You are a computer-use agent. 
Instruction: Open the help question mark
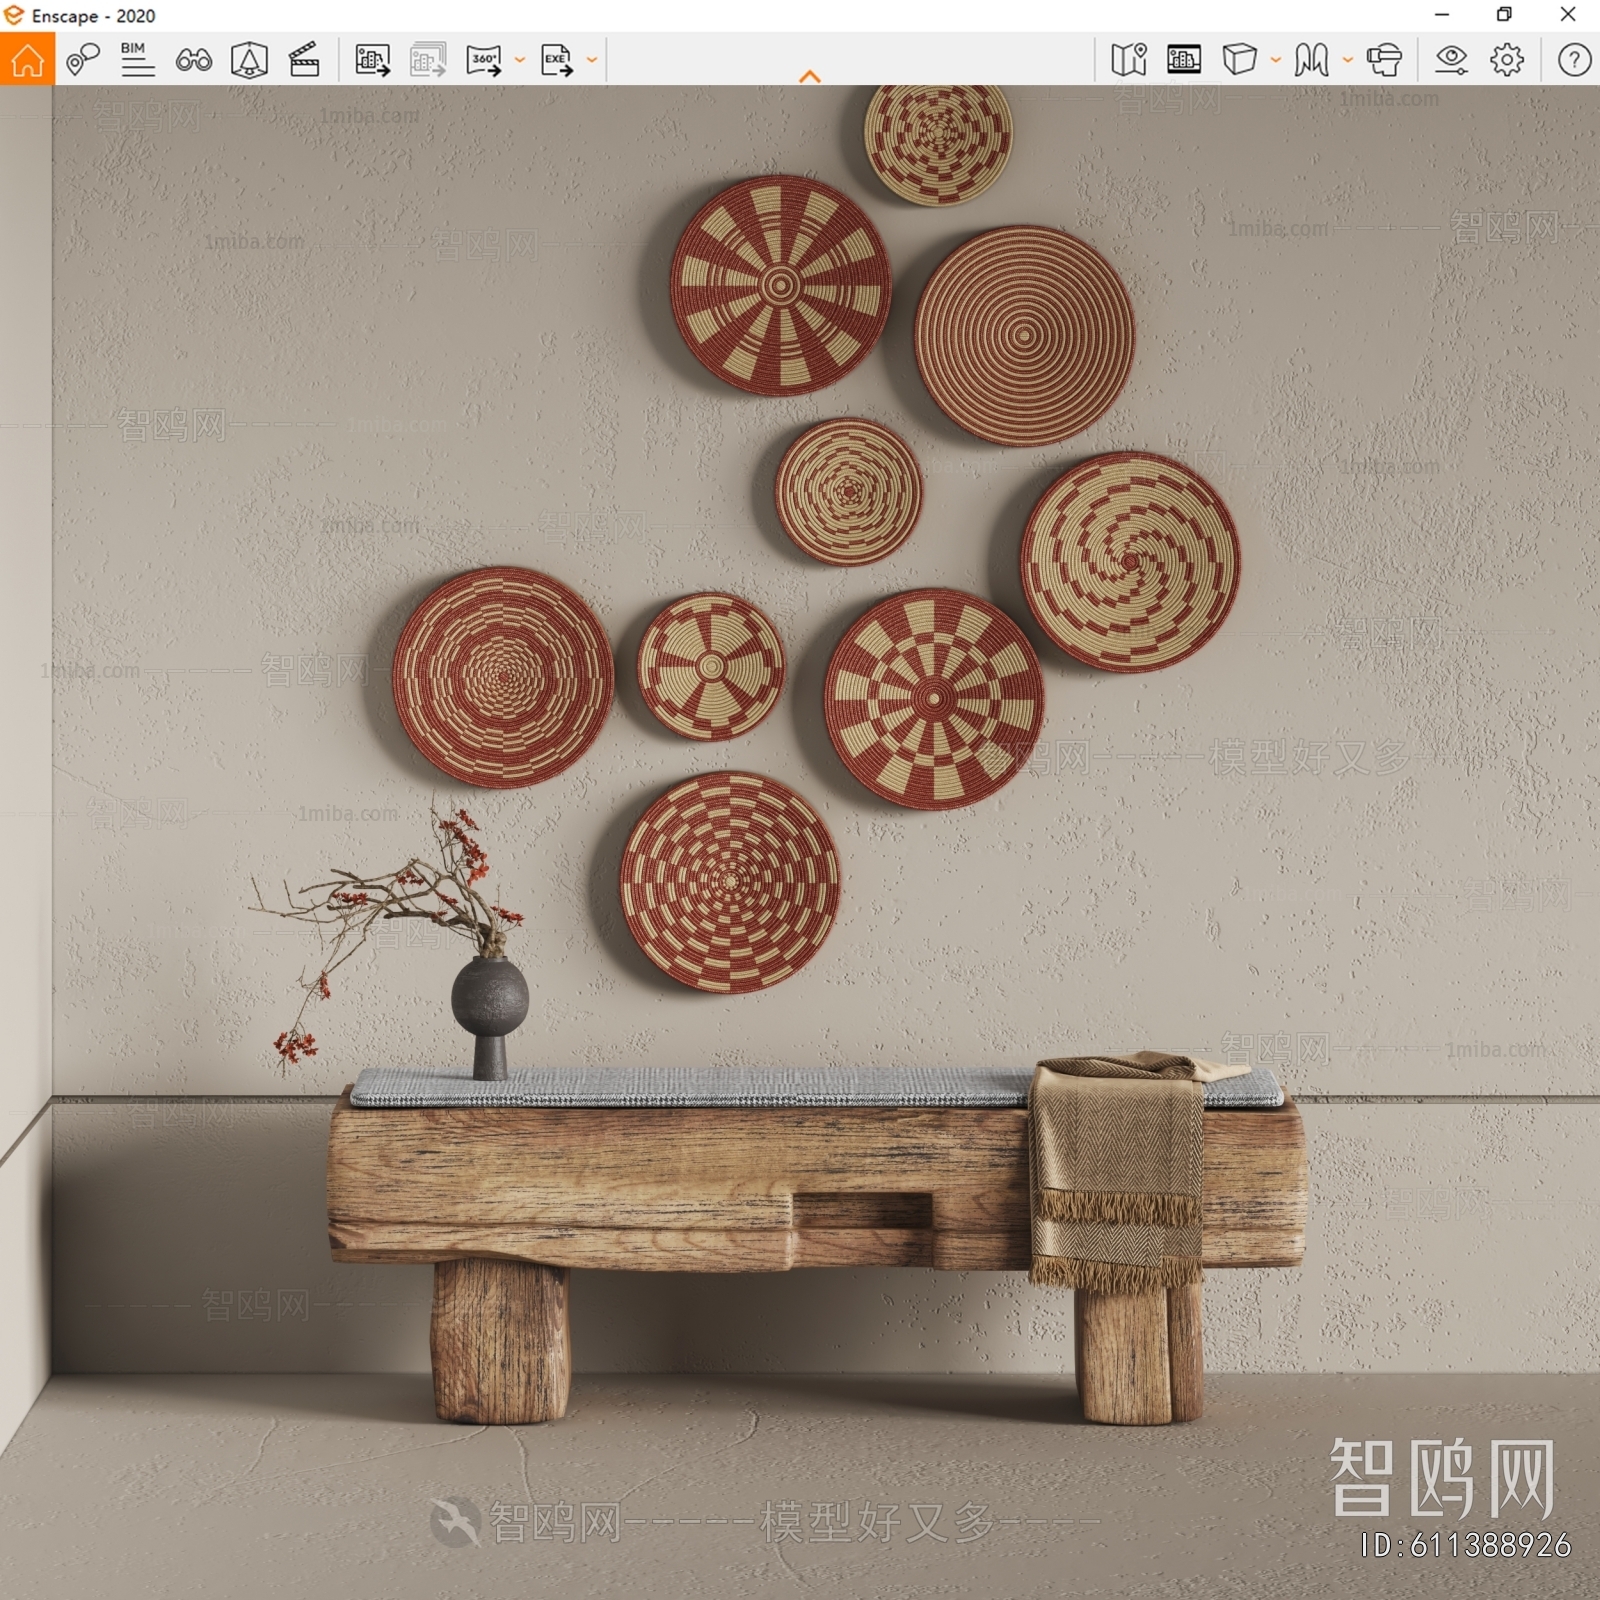1574,60
